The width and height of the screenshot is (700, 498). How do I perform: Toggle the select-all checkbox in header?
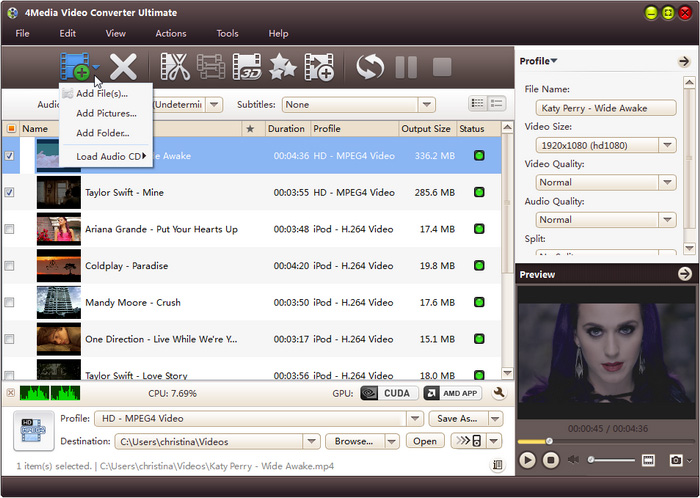tap(11, 129)
